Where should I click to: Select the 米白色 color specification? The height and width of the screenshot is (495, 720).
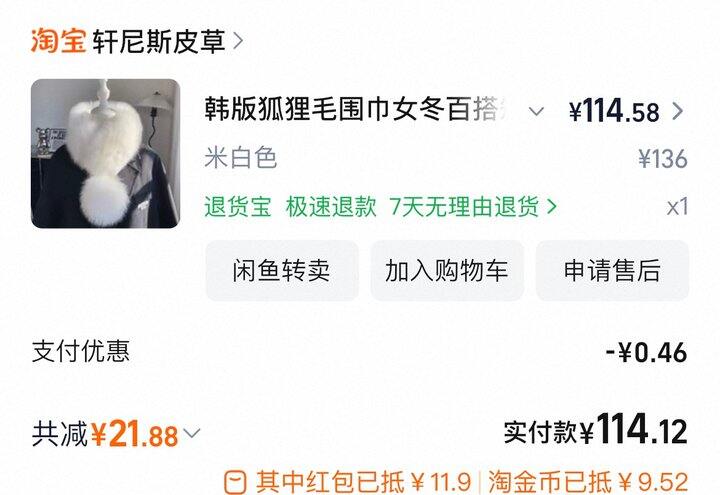point(241,158)
